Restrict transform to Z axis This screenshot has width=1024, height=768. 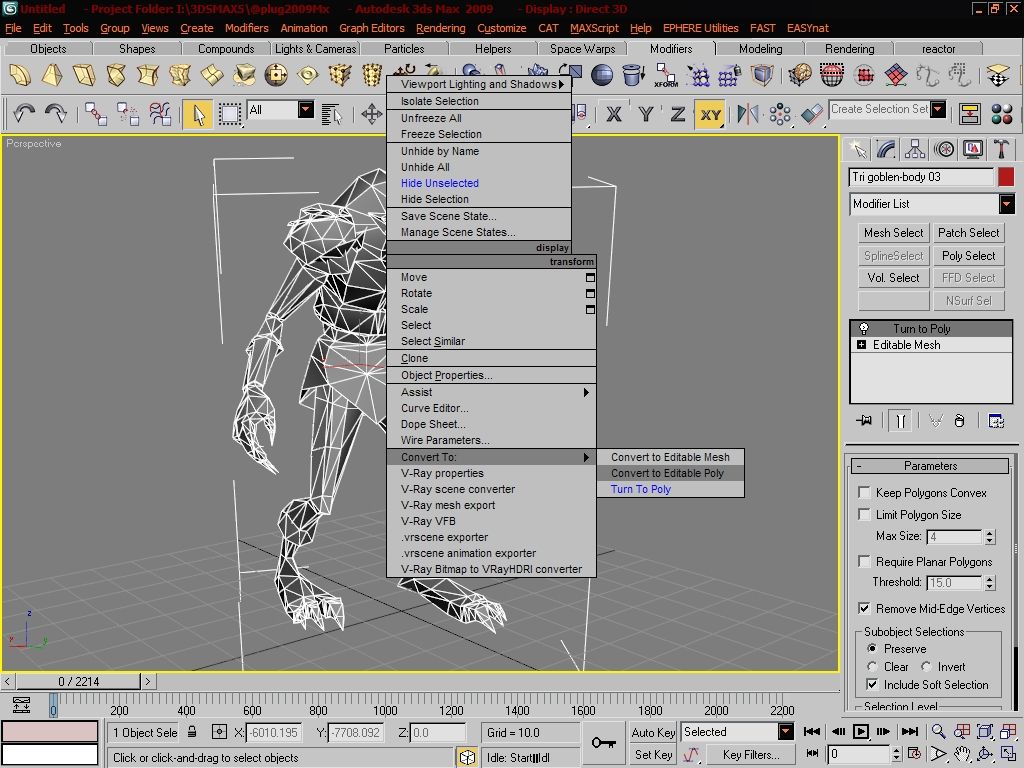click(x=678, y=114)
